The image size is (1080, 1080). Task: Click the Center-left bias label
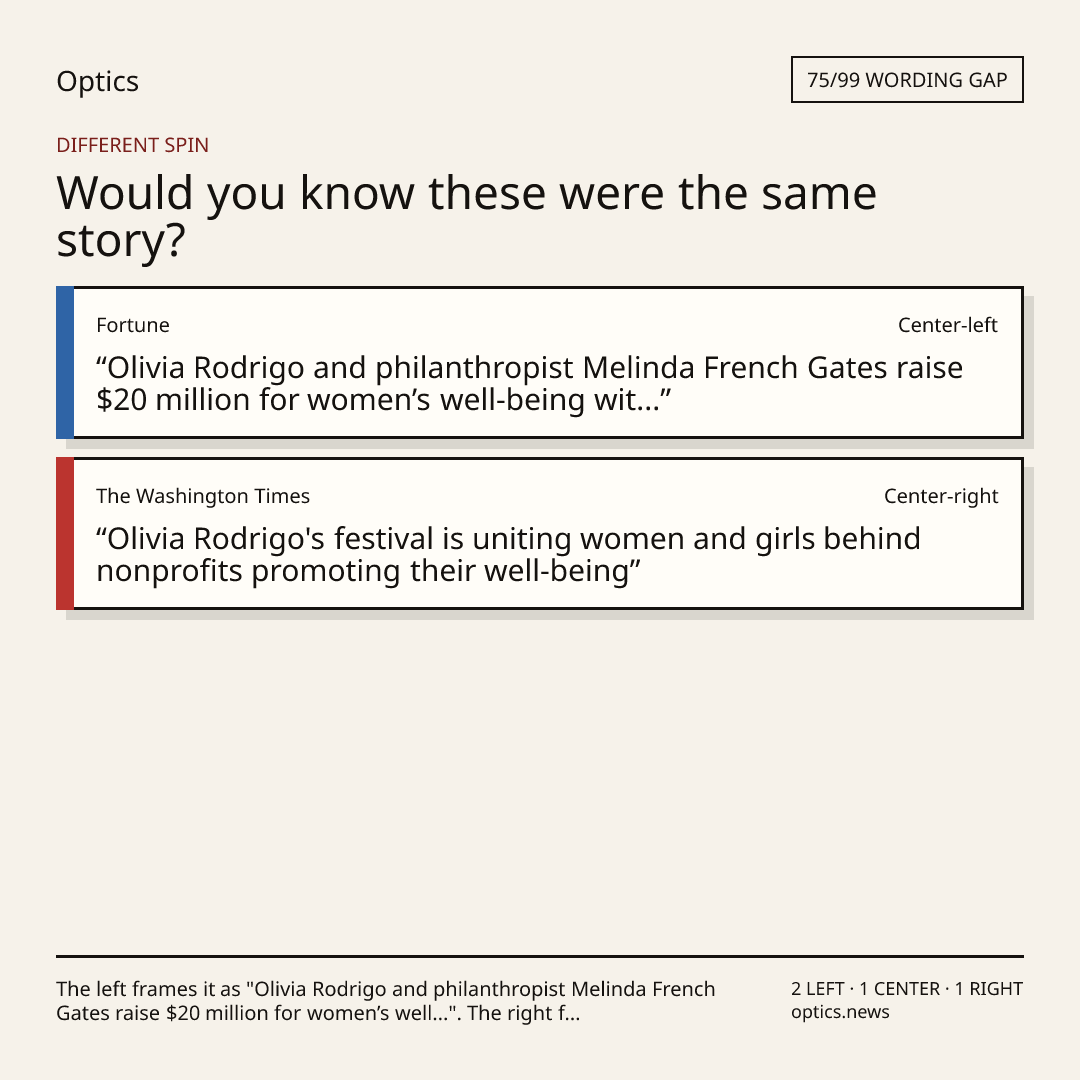point(948,325)
